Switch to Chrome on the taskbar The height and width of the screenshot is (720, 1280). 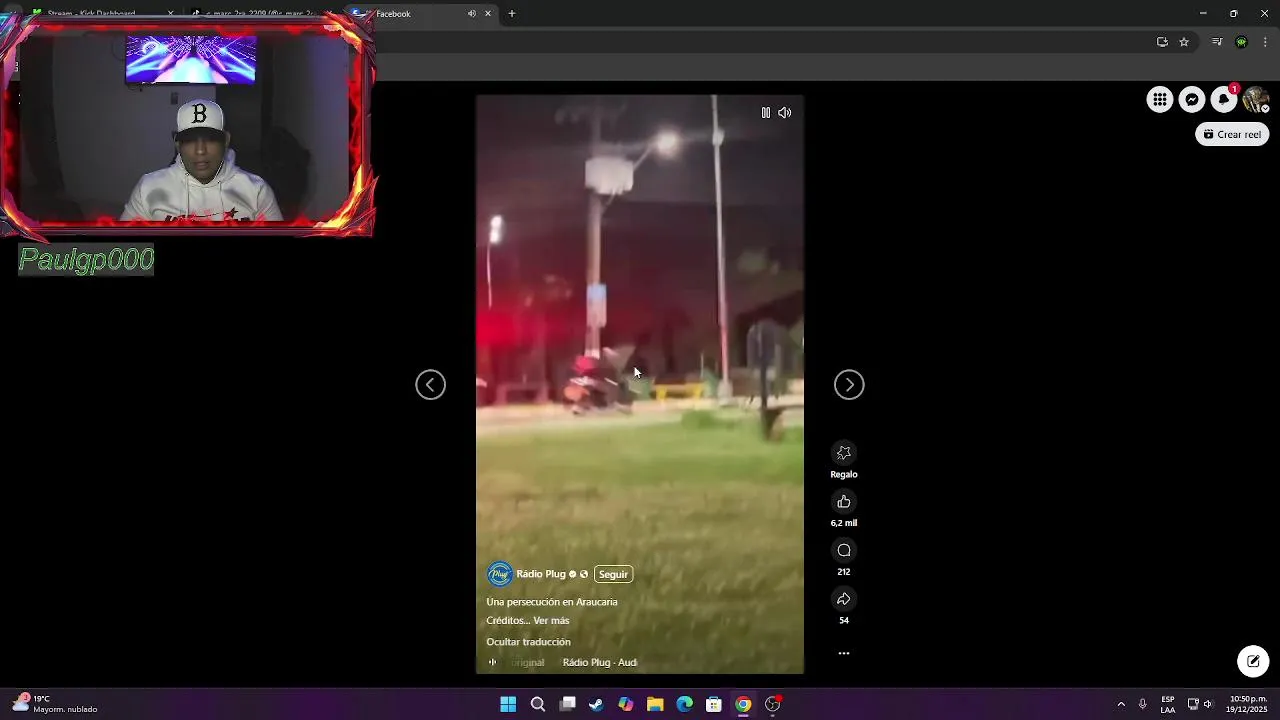743,704
